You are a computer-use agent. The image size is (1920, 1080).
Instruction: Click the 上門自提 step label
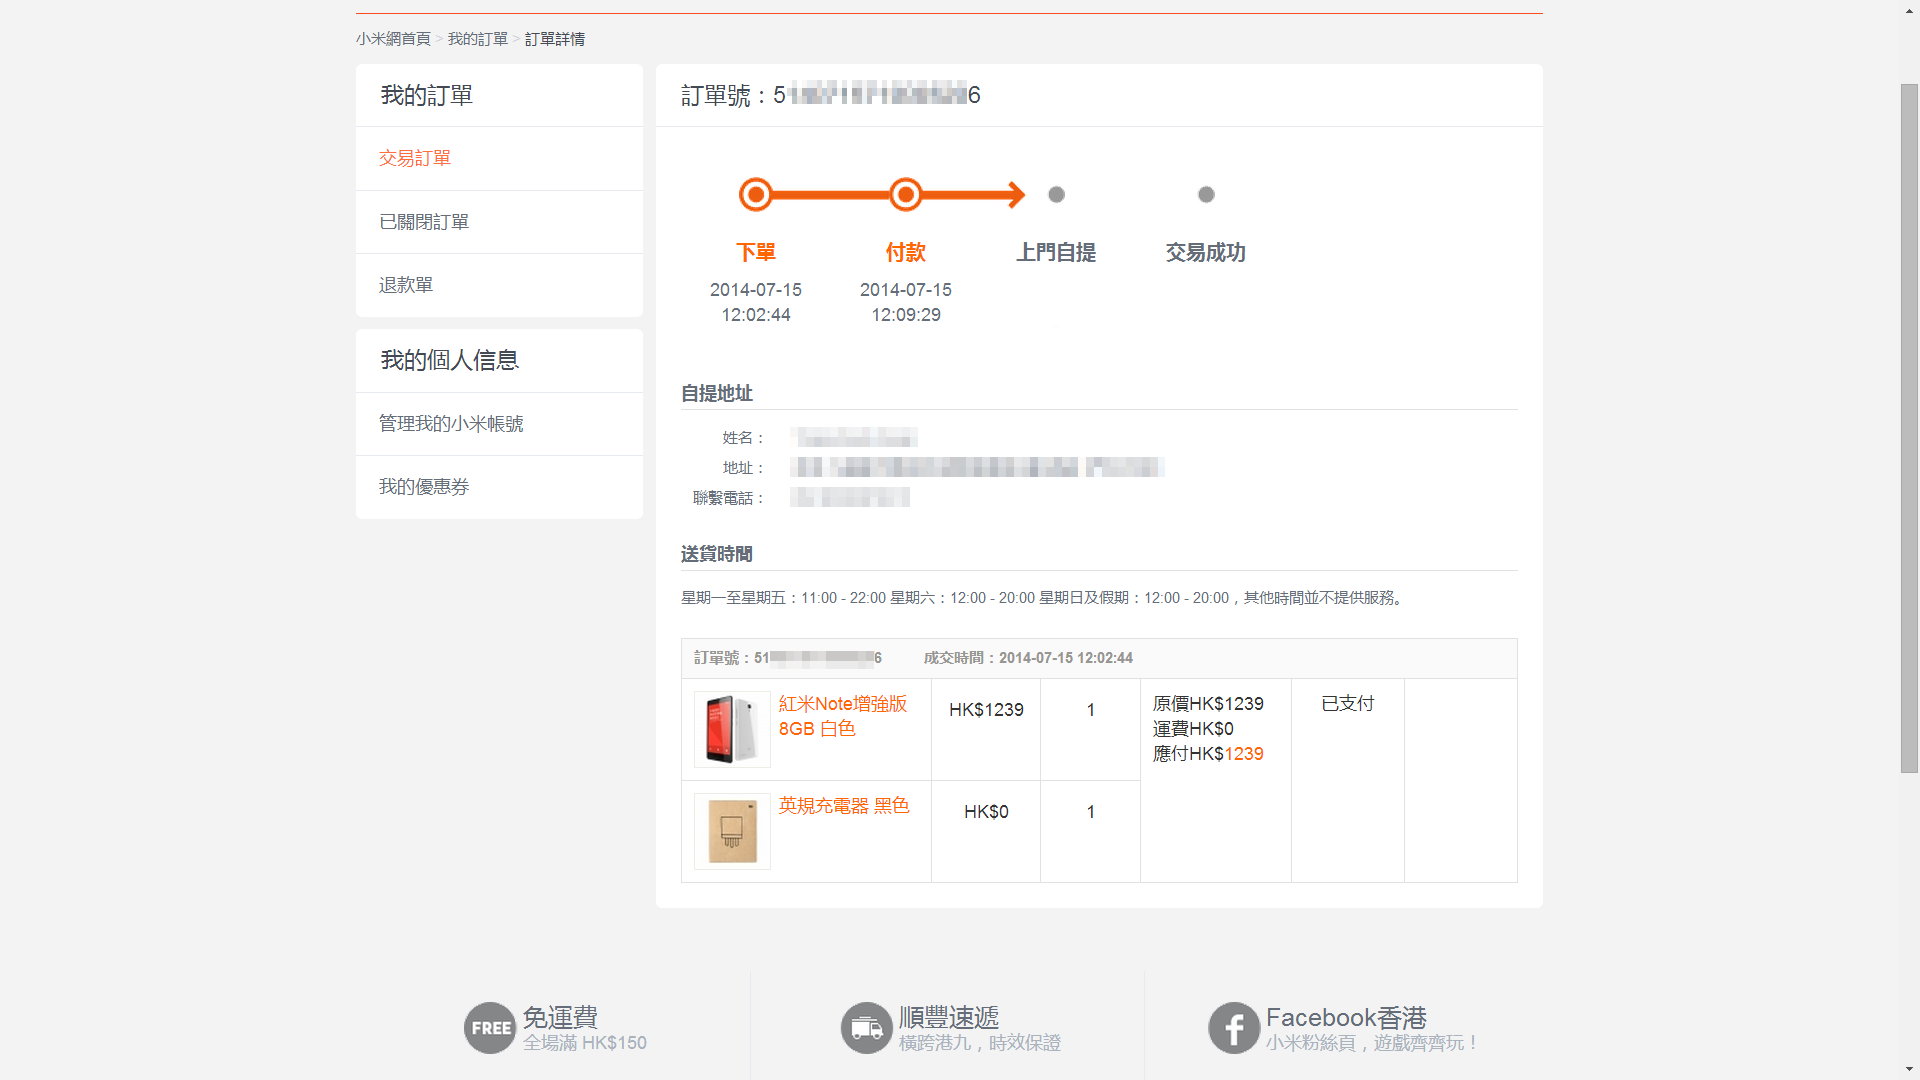[1056, 252]
